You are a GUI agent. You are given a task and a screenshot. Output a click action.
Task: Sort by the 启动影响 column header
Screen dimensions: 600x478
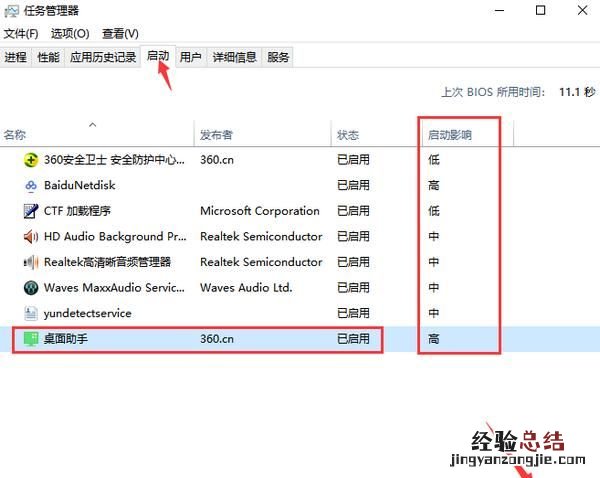(x=449, y=135)
